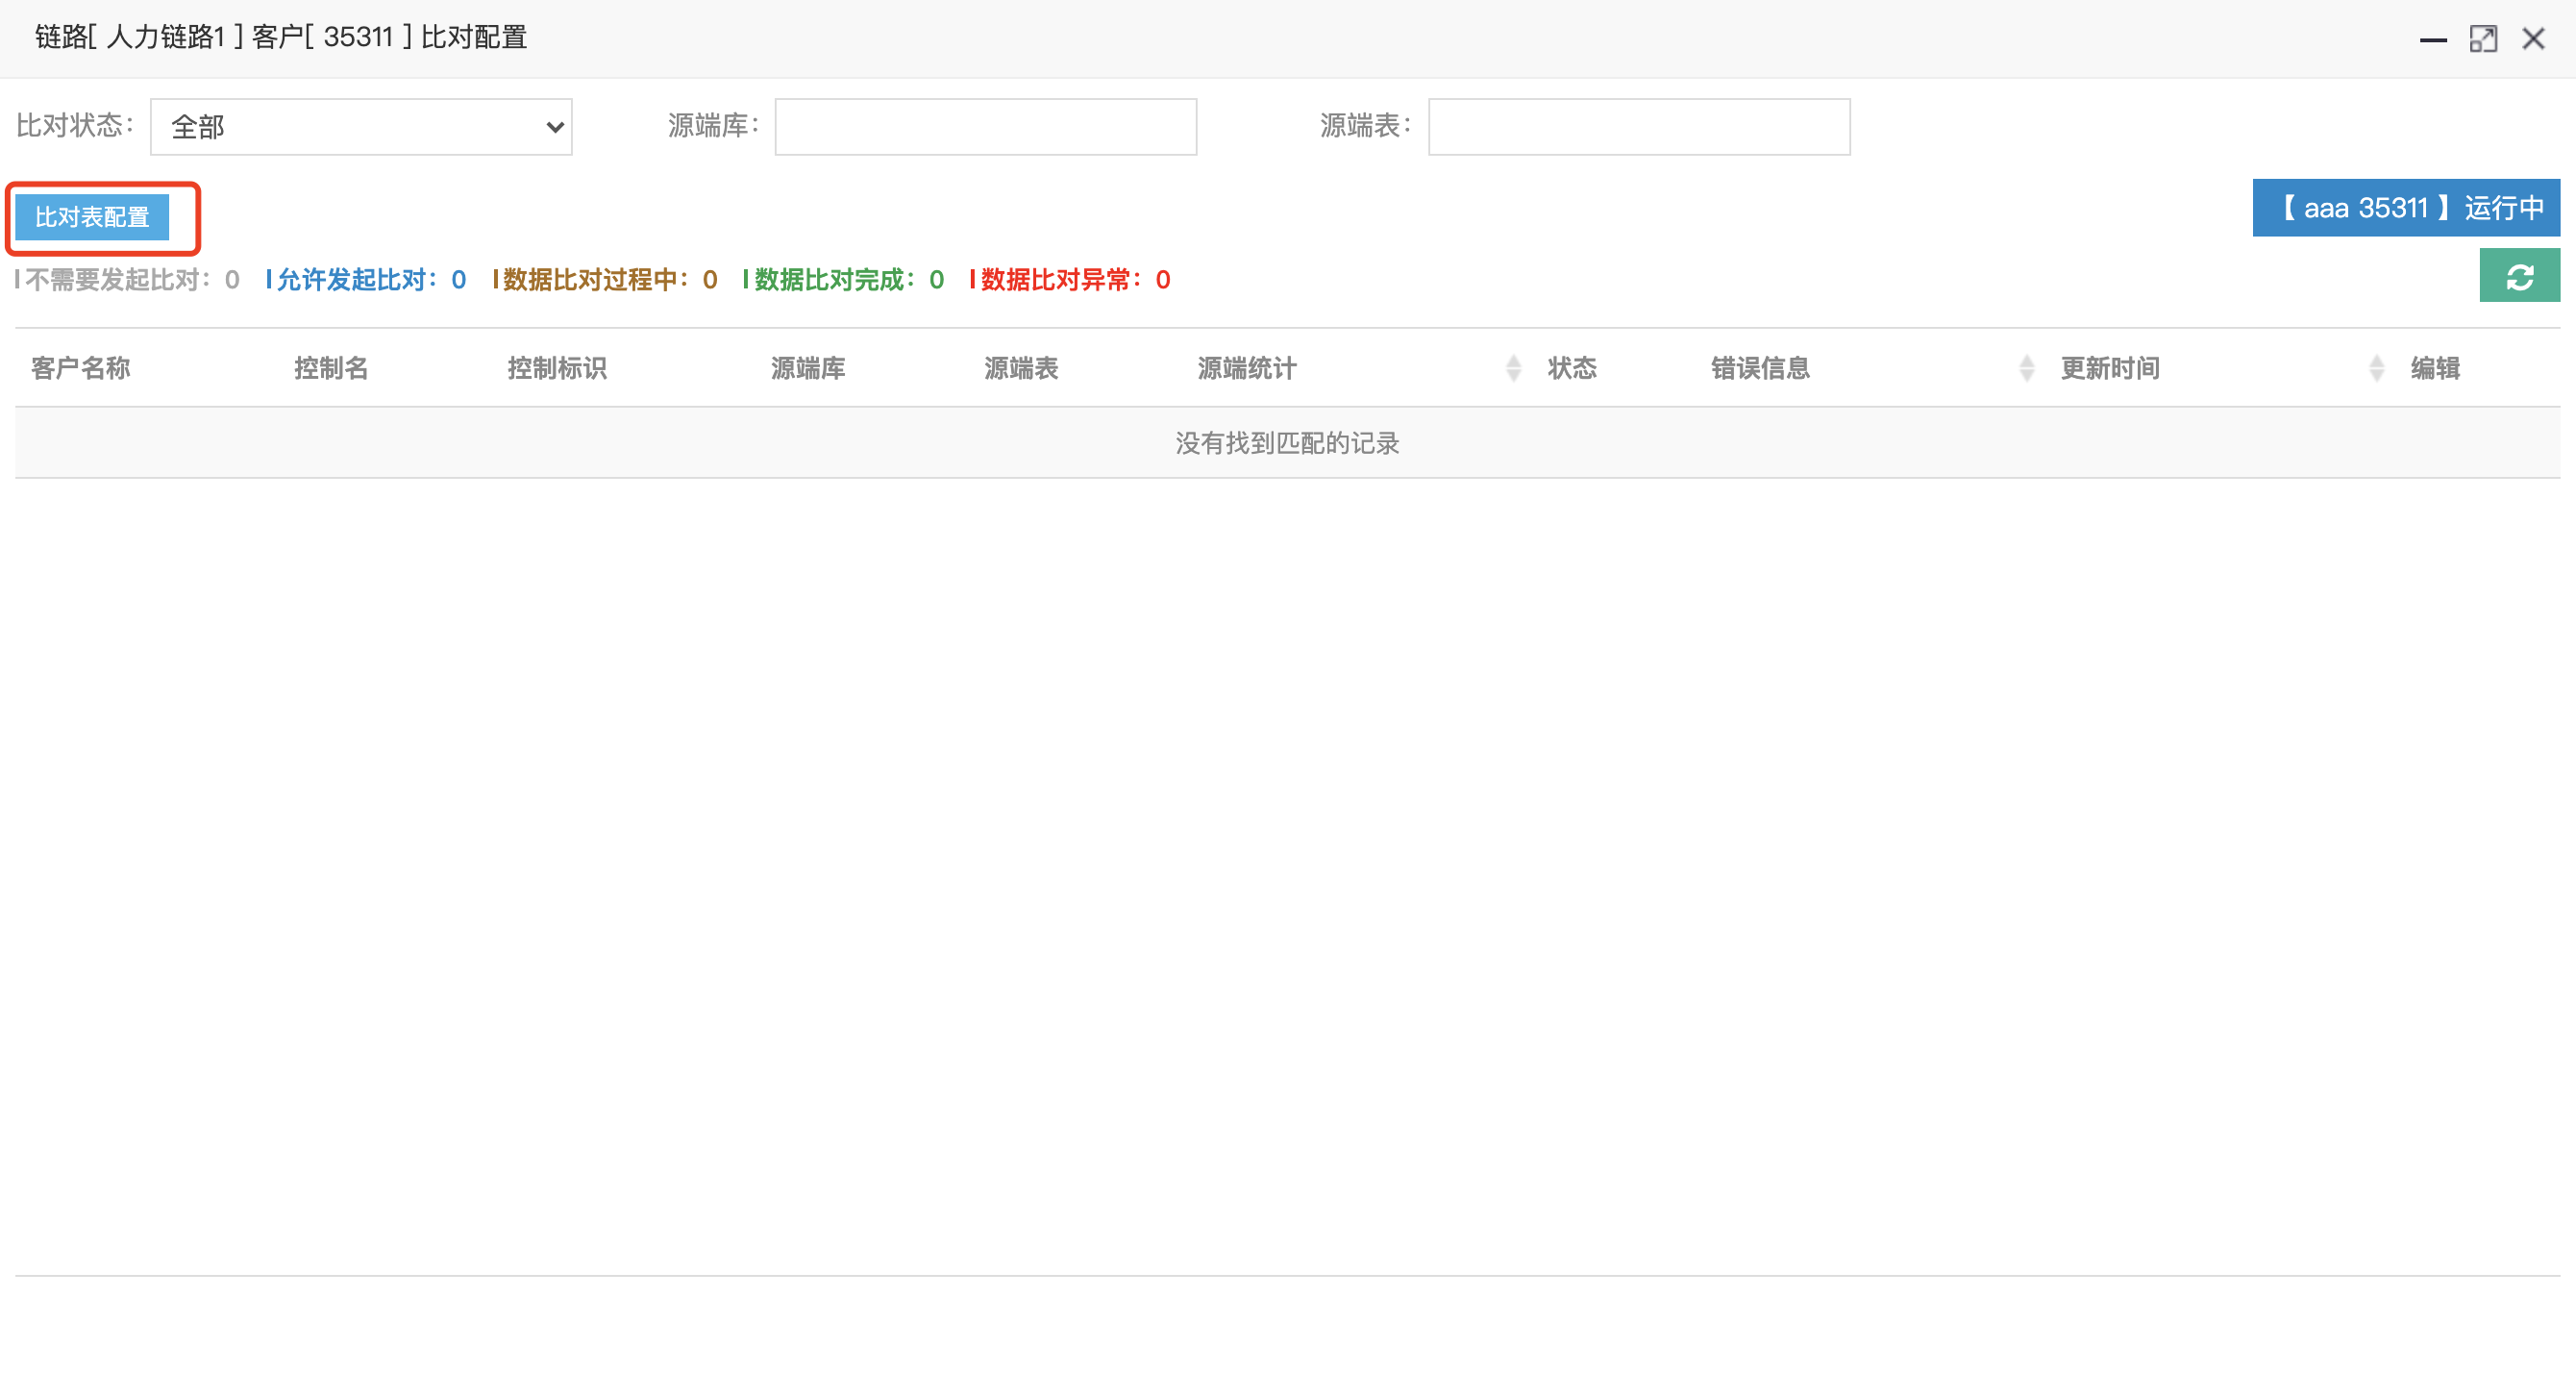Filter by 不需要发起比对 status

click(x=127, y=280)
